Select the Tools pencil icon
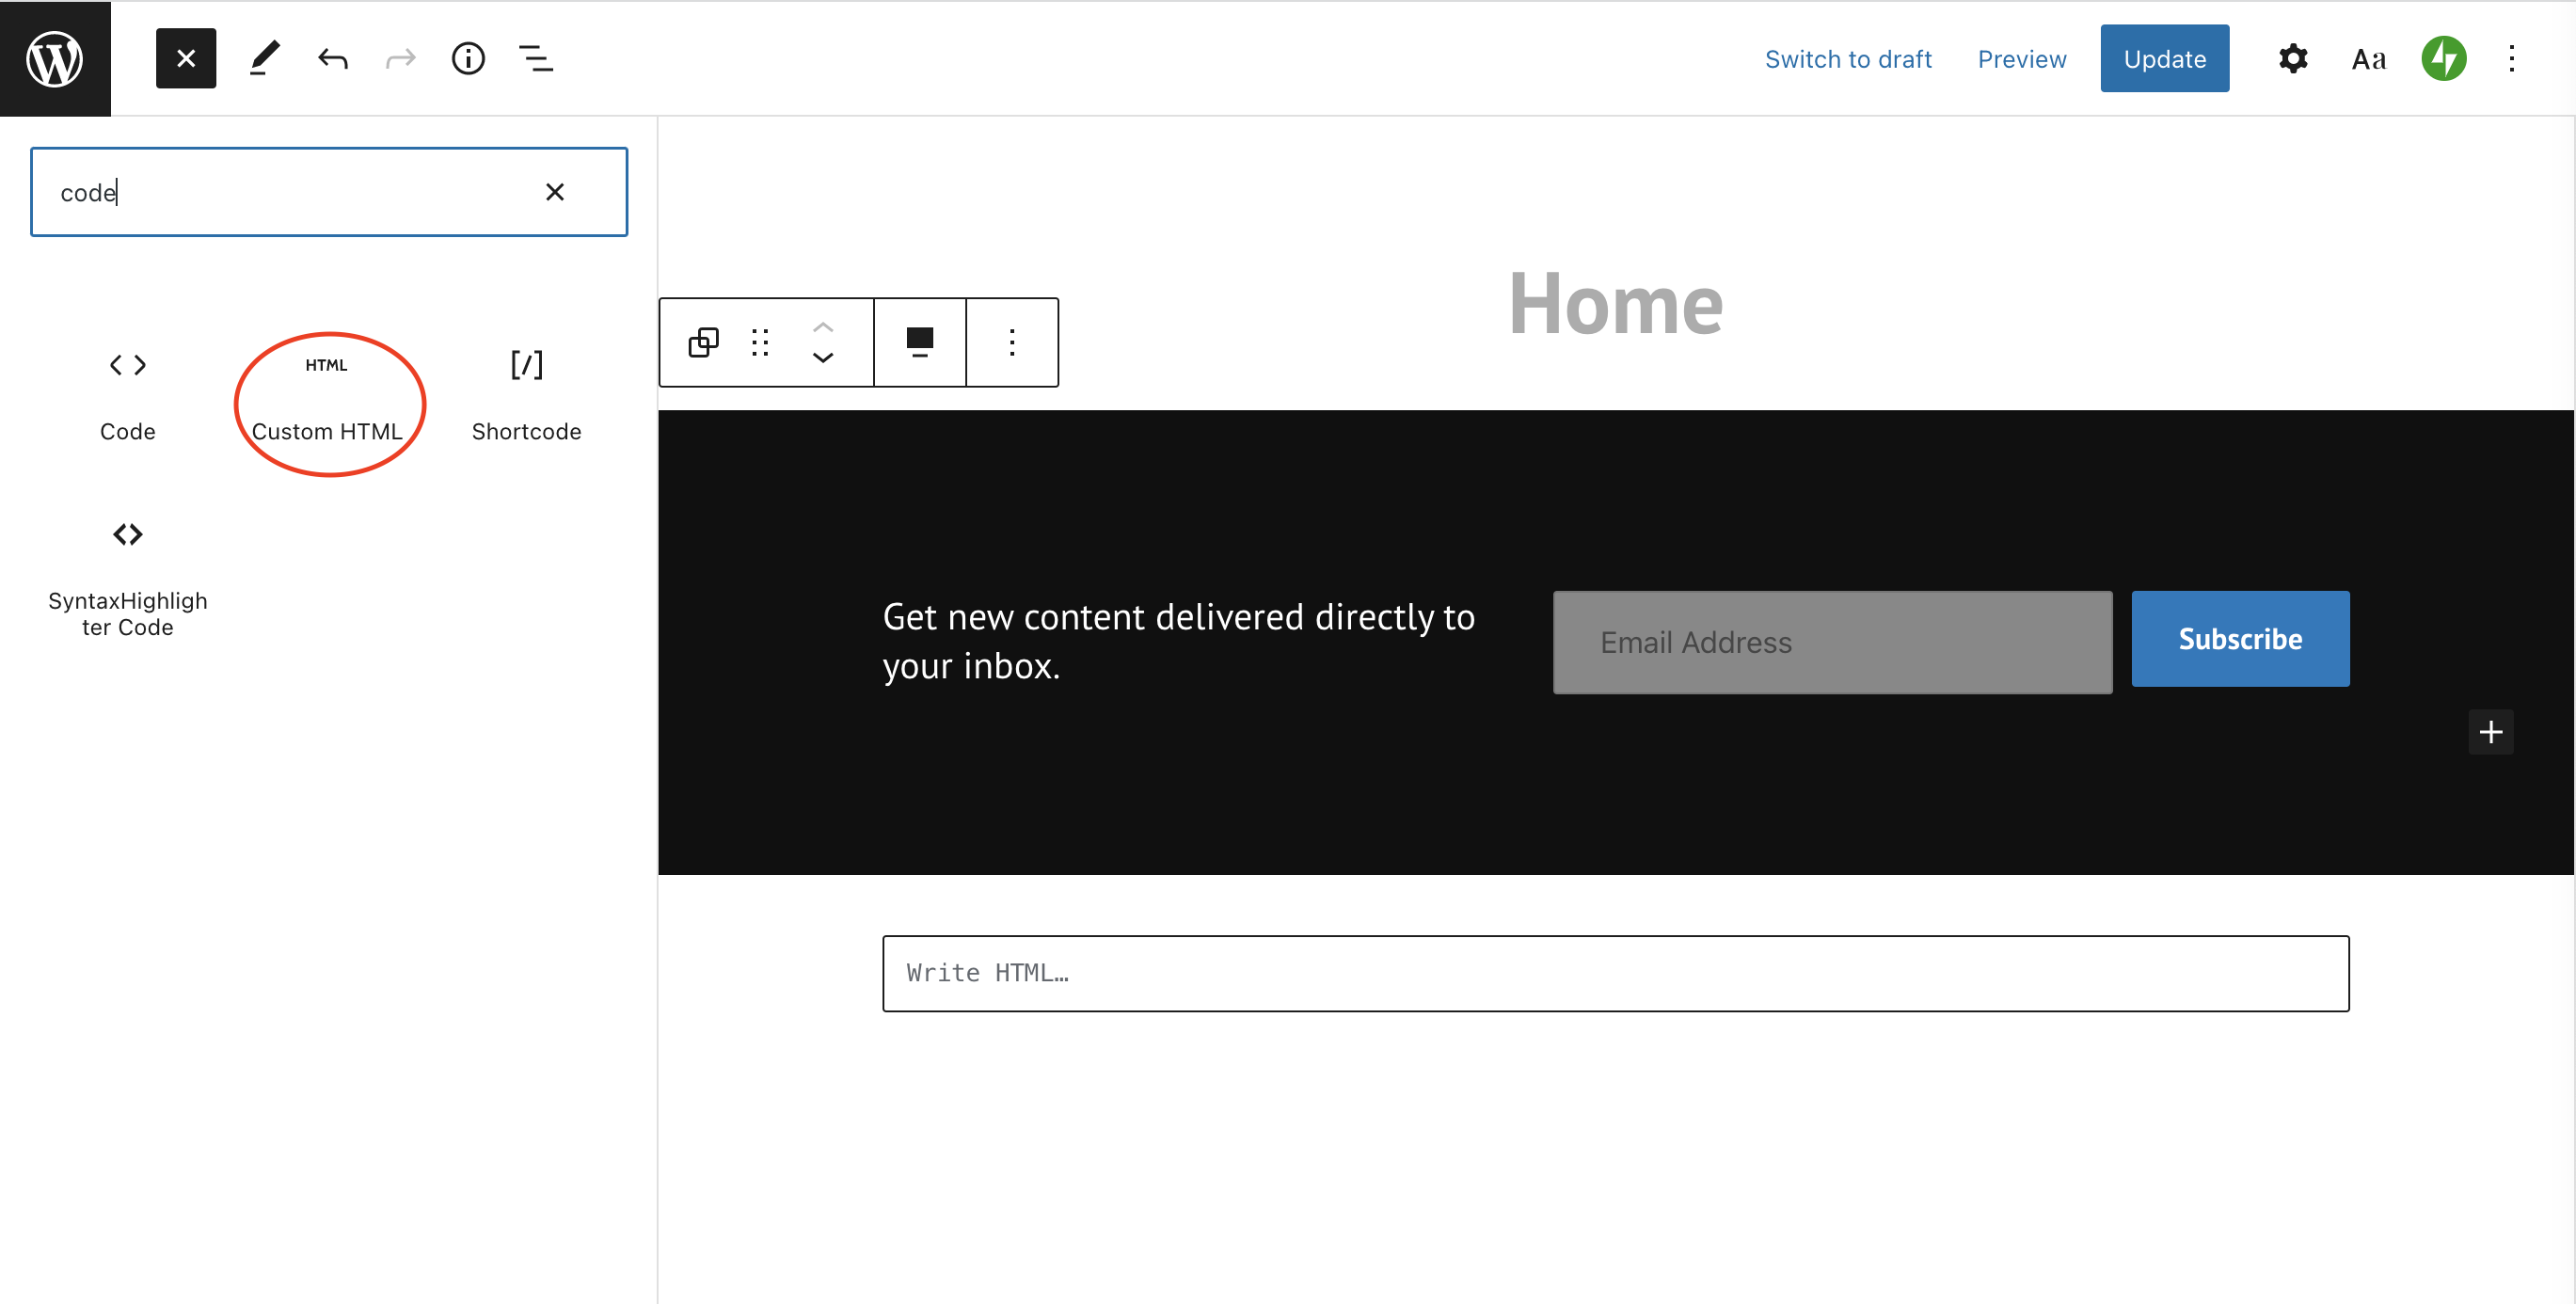 click(264, 59)
